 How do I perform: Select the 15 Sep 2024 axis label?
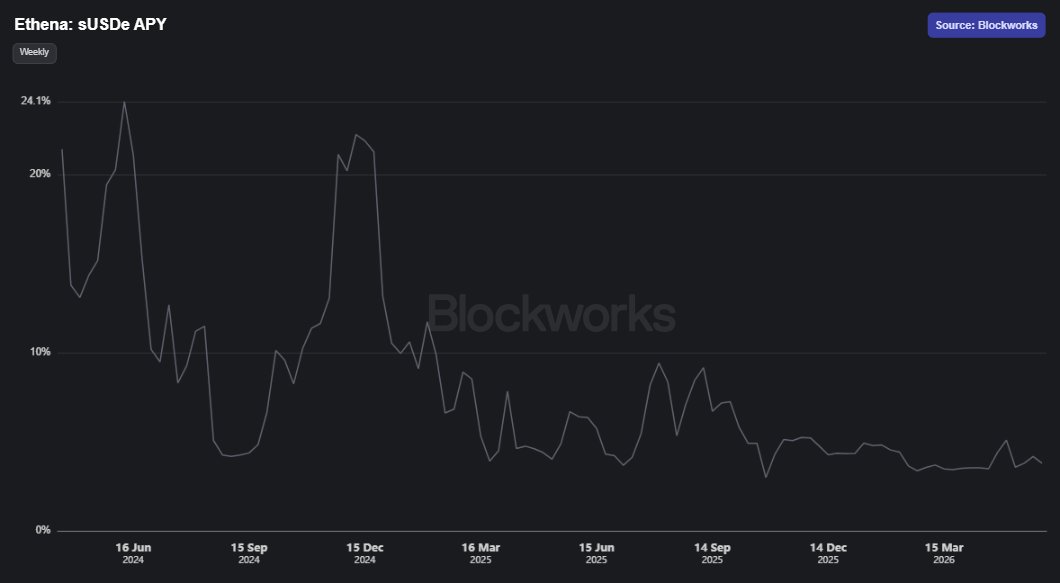(249, 553)
